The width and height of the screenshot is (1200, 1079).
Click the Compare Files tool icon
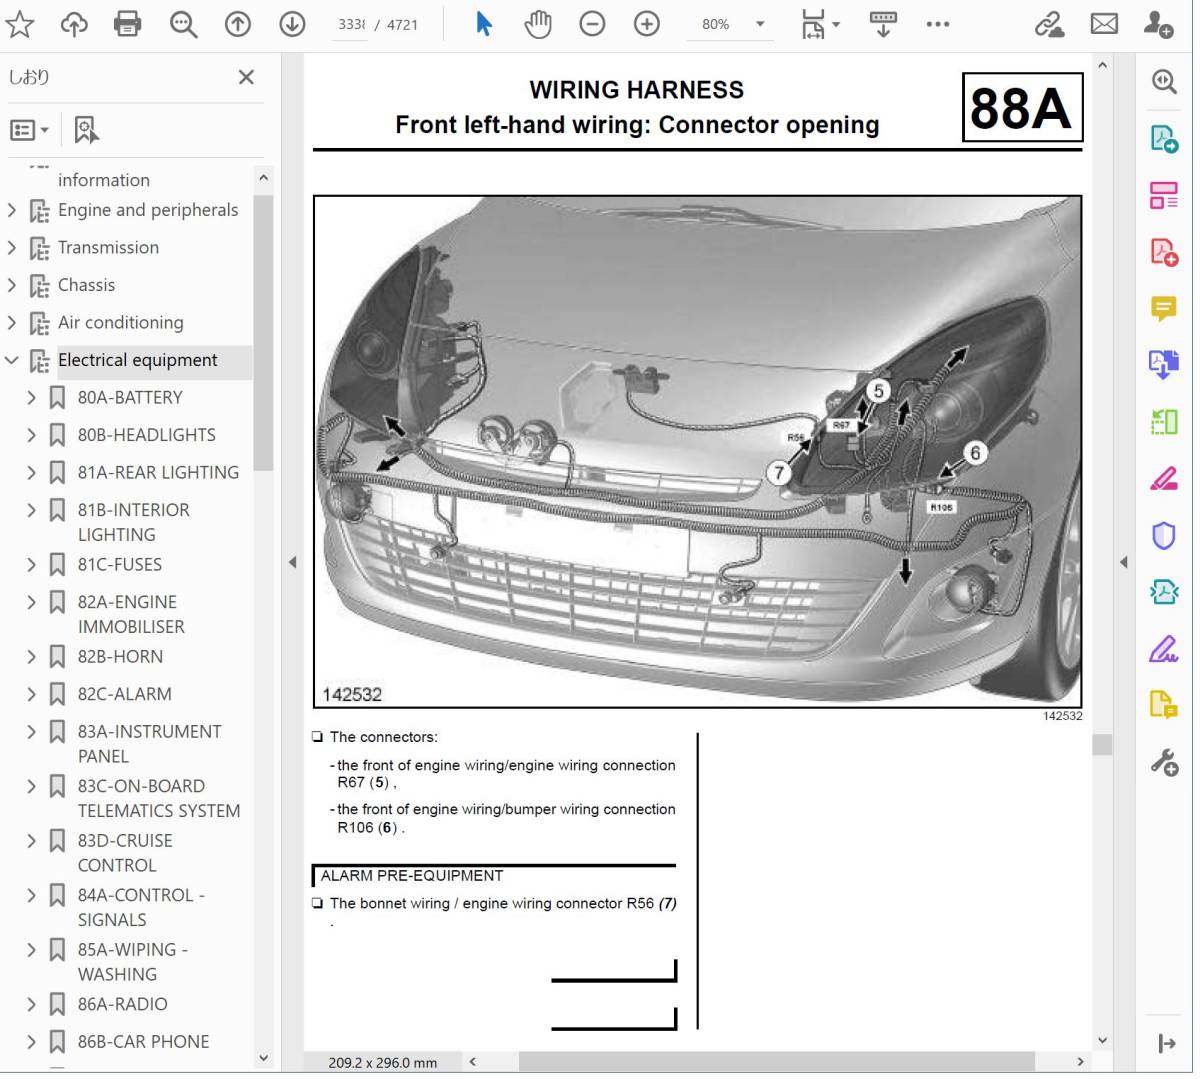pos(1164,422)
